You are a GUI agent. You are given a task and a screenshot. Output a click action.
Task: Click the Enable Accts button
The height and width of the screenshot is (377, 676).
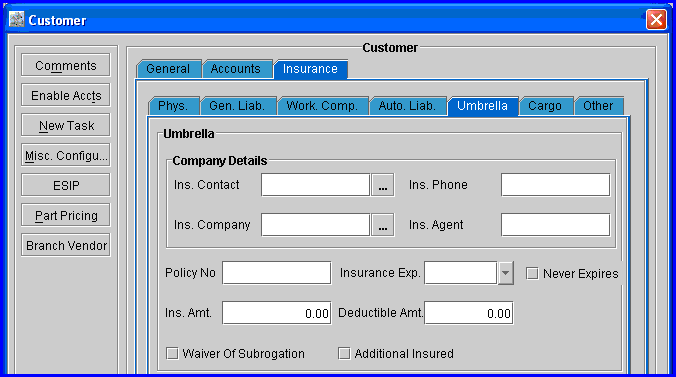tap(66, 95)
